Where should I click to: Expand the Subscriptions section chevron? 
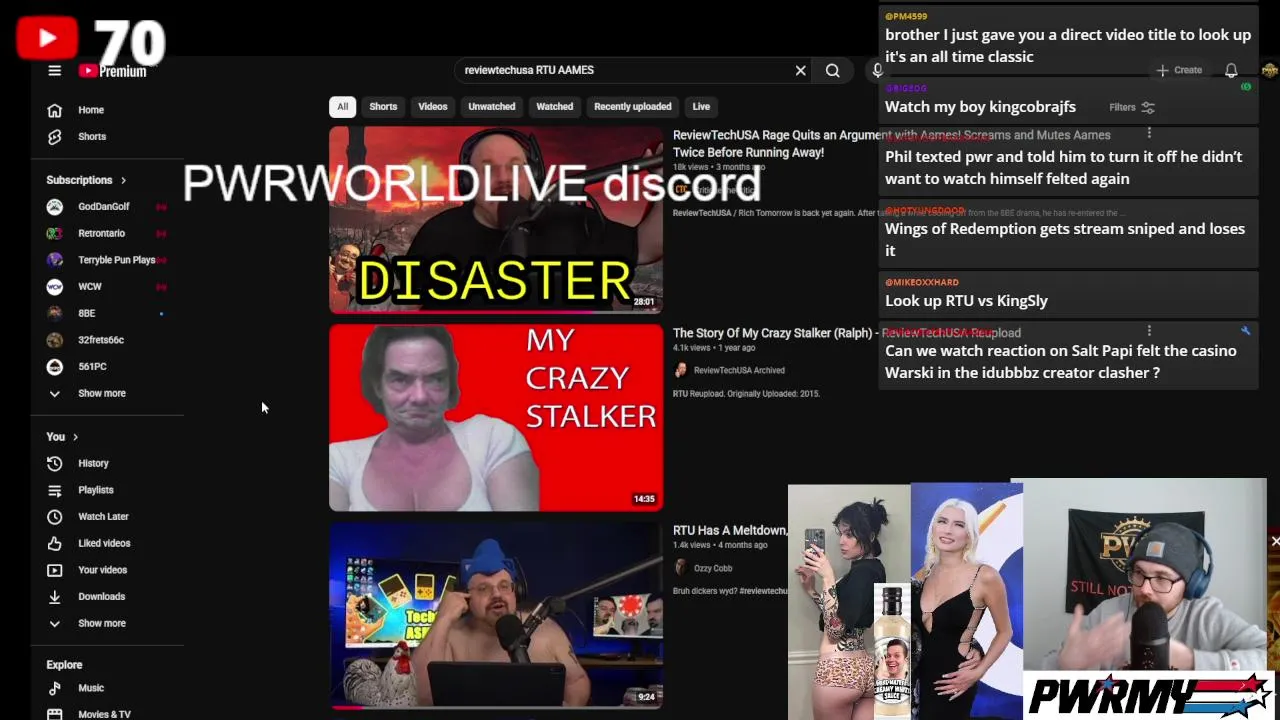click(123, 180)
